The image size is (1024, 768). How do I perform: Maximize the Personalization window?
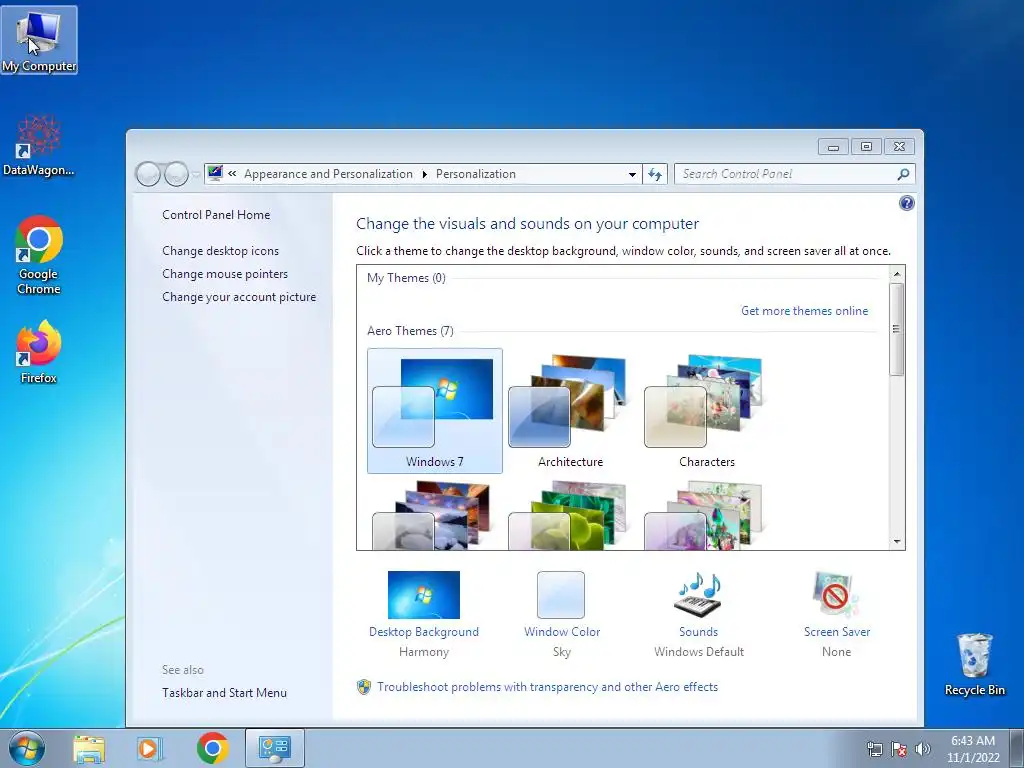pyautogui.click(x=867, y=146)
